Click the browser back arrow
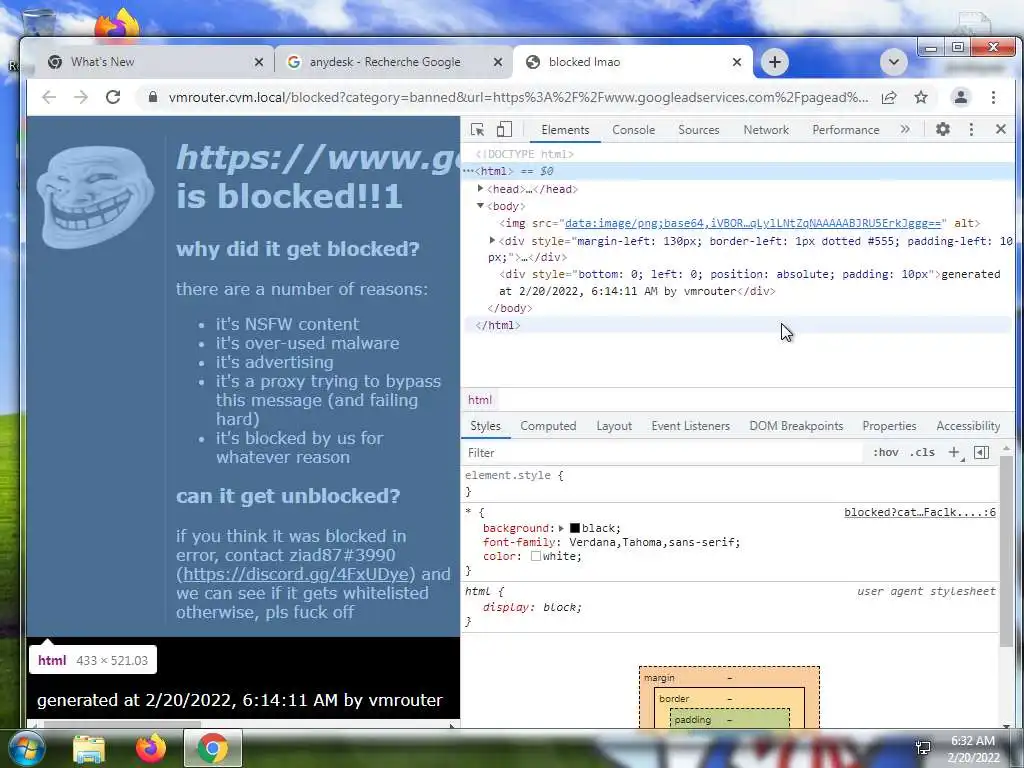1024x768 pixels. pos(49,97)
